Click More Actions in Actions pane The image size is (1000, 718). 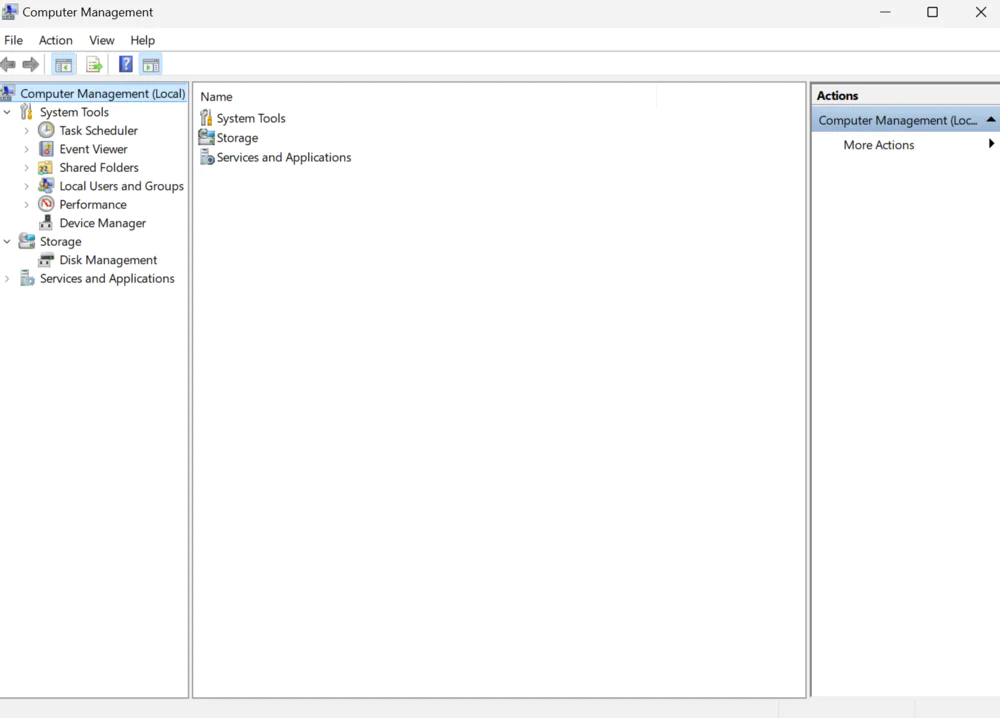pyautogui.click(x=878, y=145)
